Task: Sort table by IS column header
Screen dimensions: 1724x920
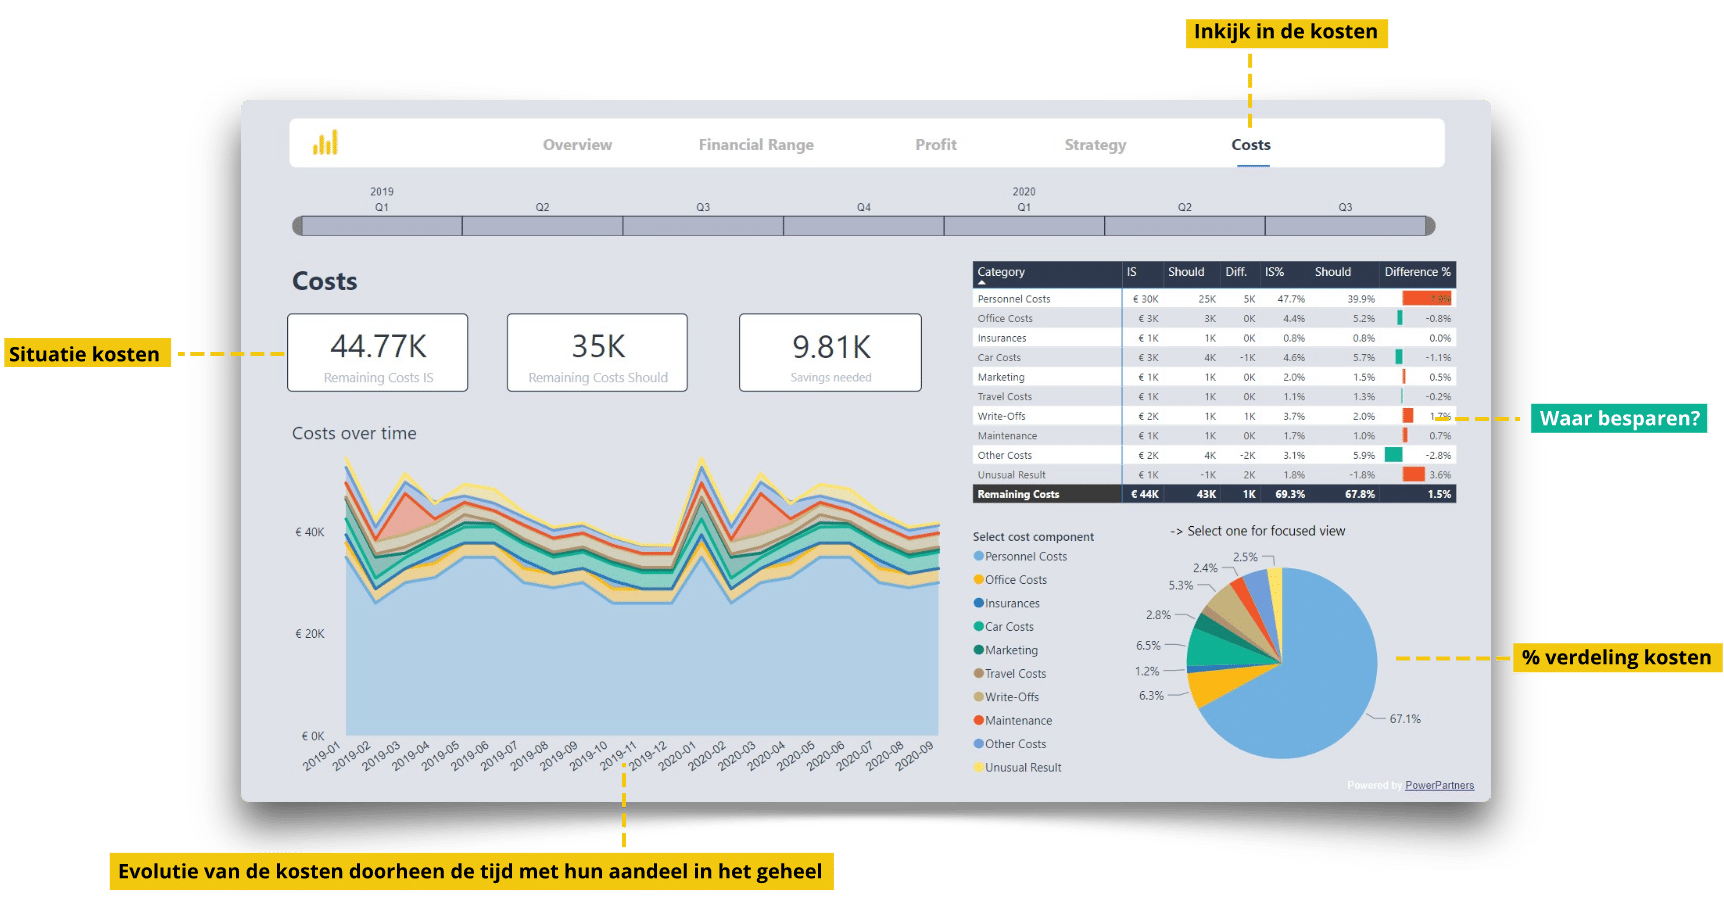Action: point(1132,272)
